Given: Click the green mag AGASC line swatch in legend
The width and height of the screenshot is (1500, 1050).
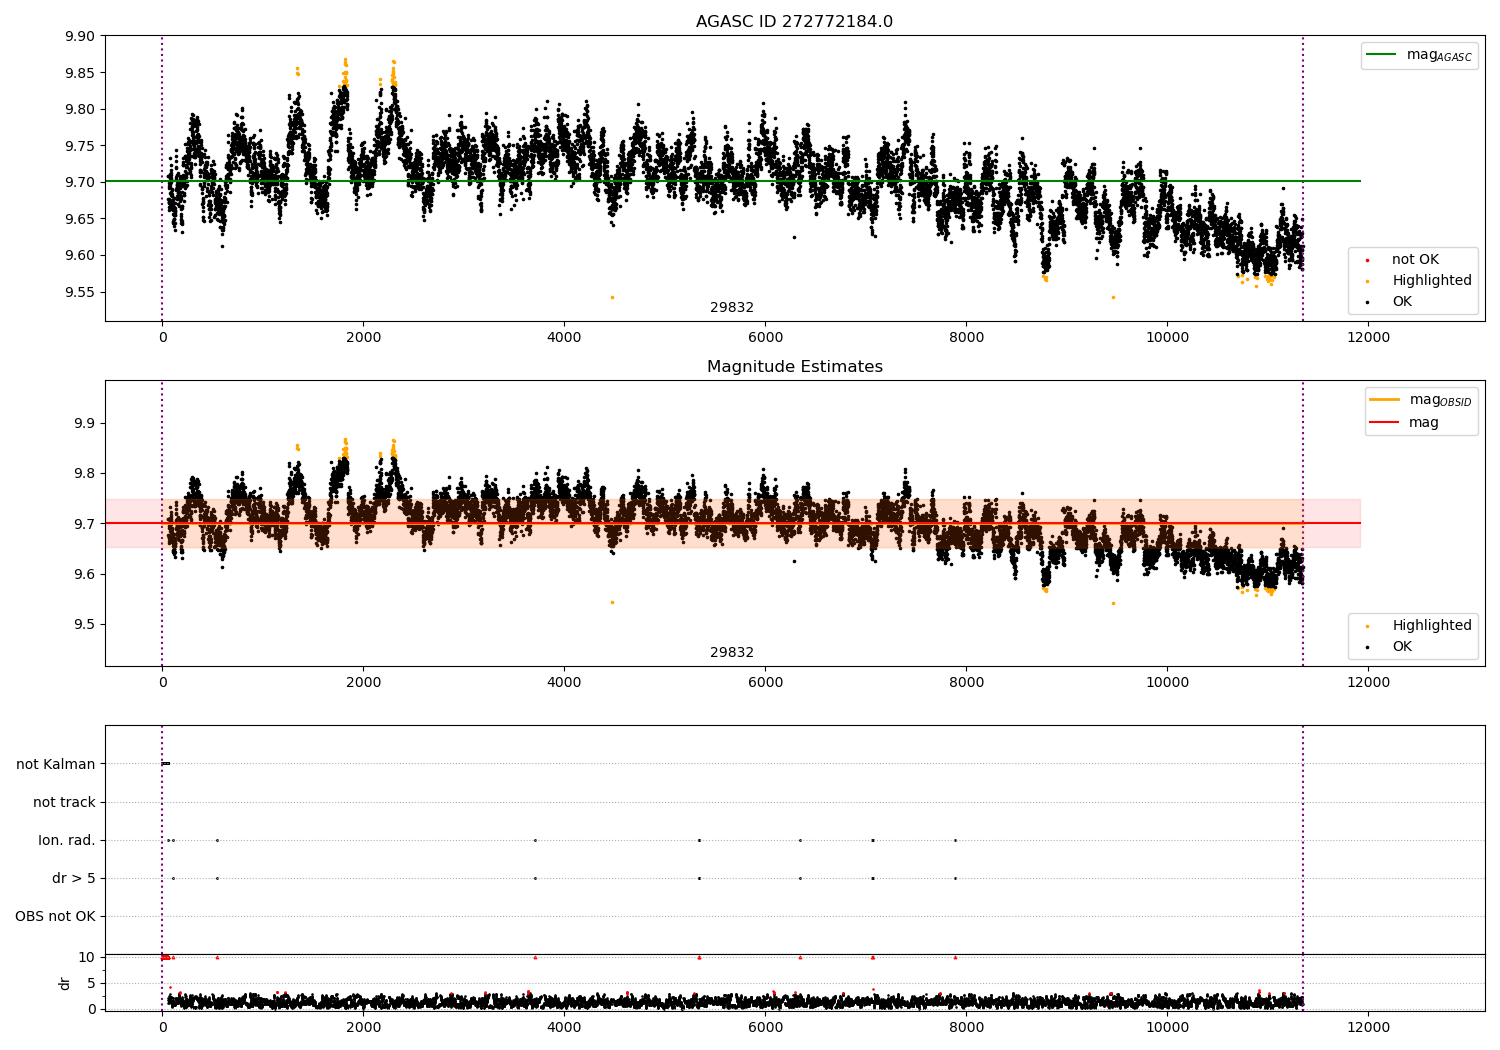Looking at the screenshot, I should (1382, 55).
